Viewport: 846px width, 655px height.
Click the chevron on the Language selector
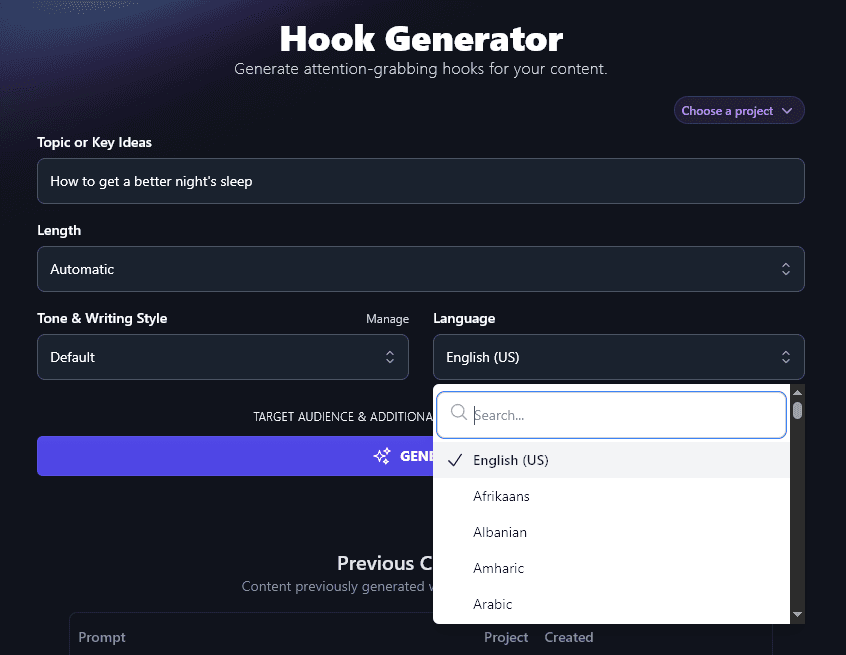(786, 357)
